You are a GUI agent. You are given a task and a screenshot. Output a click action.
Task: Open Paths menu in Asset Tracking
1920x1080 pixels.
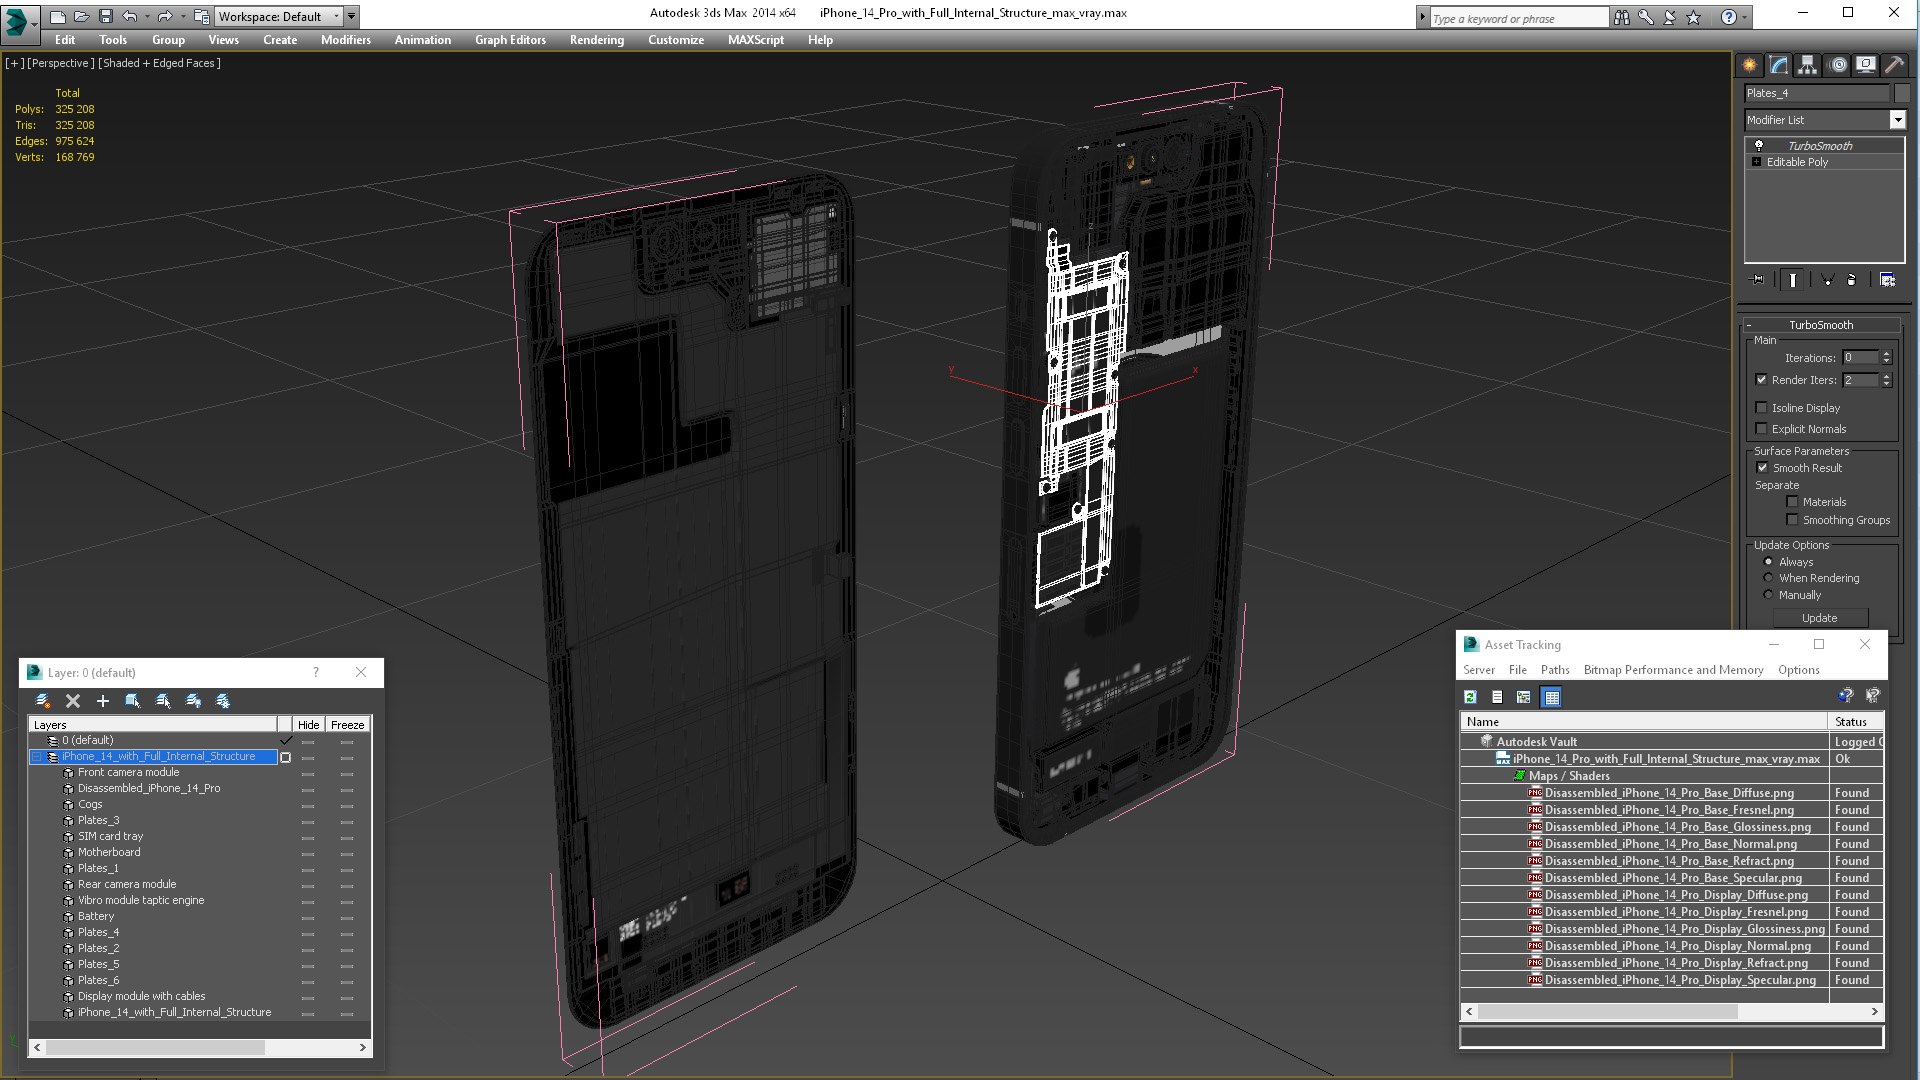[x=1555, y=670]
